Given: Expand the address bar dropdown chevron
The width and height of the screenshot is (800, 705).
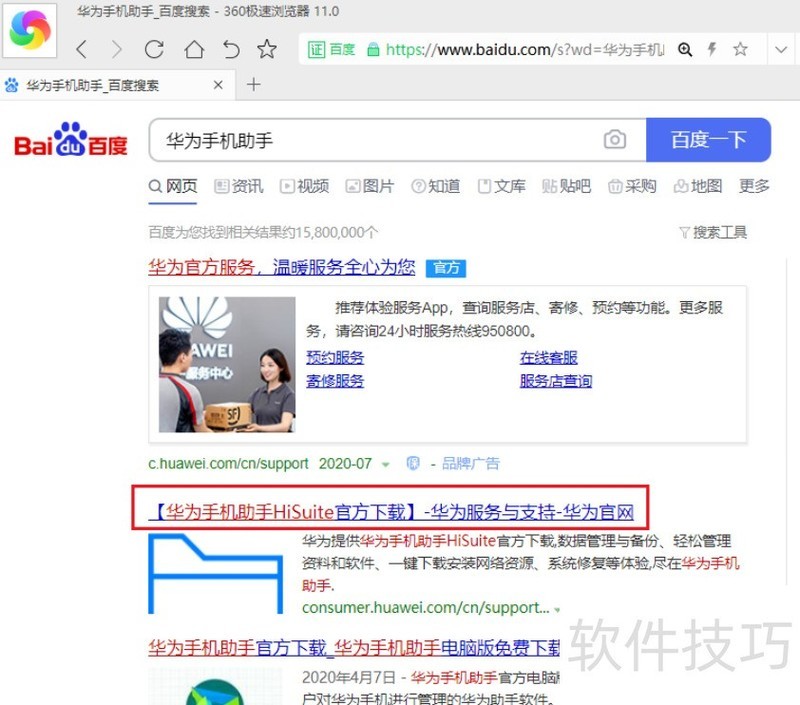Looking at the screenshot, I should click(x=781, y=49).
